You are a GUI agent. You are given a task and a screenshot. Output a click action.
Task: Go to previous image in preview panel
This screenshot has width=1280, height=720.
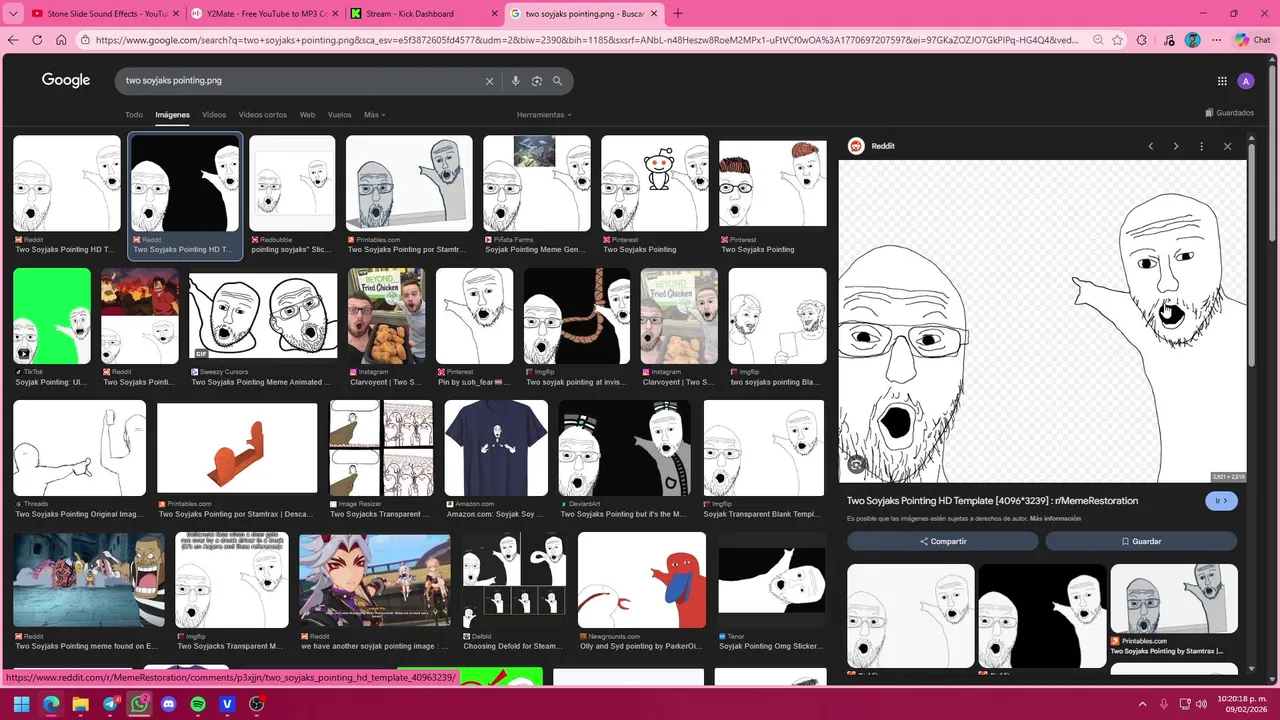coord(1150,146)
